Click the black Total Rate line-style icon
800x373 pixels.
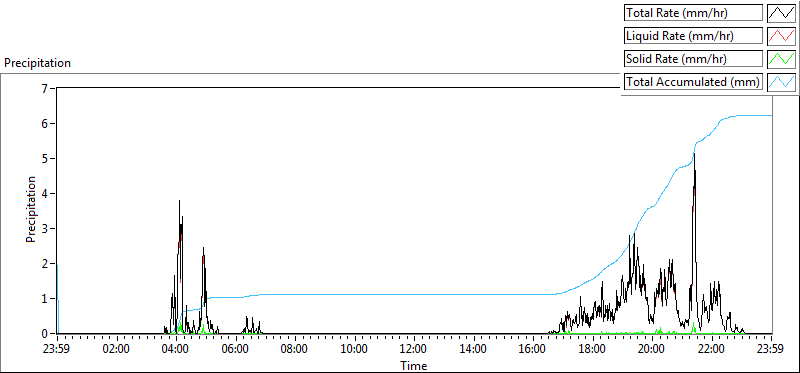[x=781, y=13]
